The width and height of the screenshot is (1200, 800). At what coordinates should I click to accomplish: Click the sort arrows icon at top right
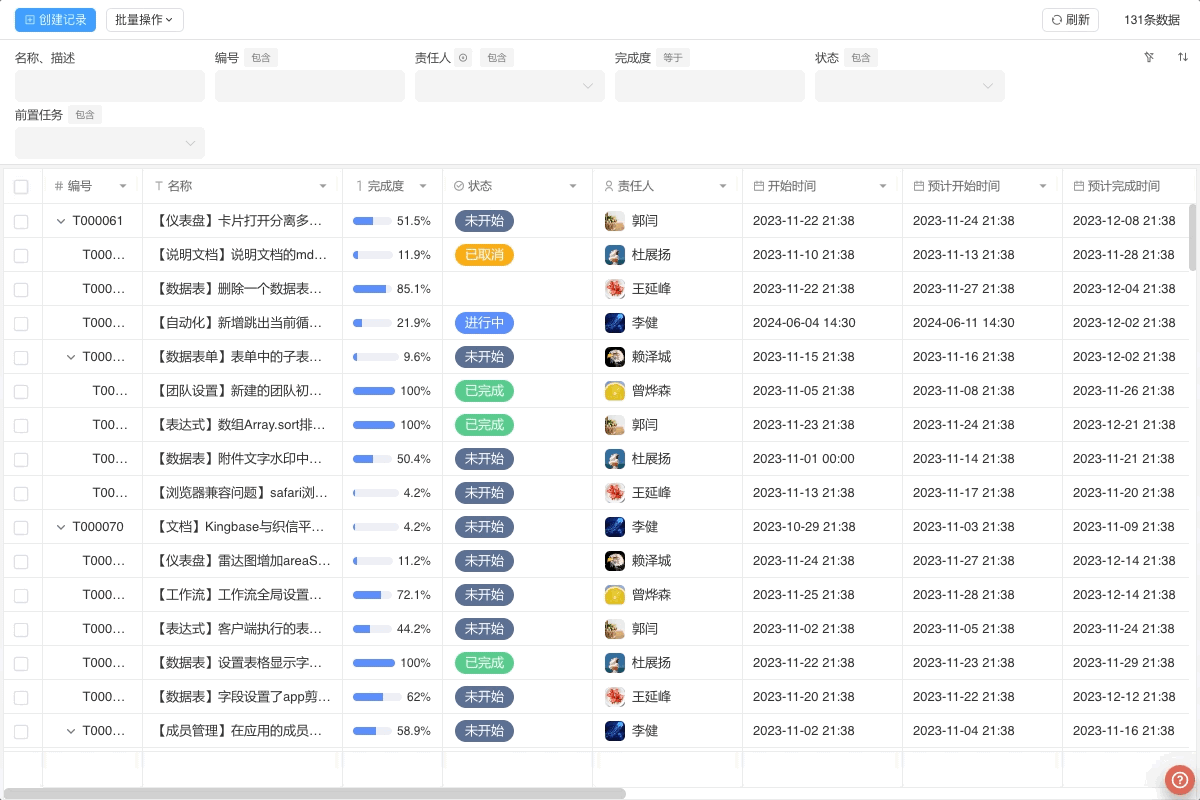[x=1182, y=57]
